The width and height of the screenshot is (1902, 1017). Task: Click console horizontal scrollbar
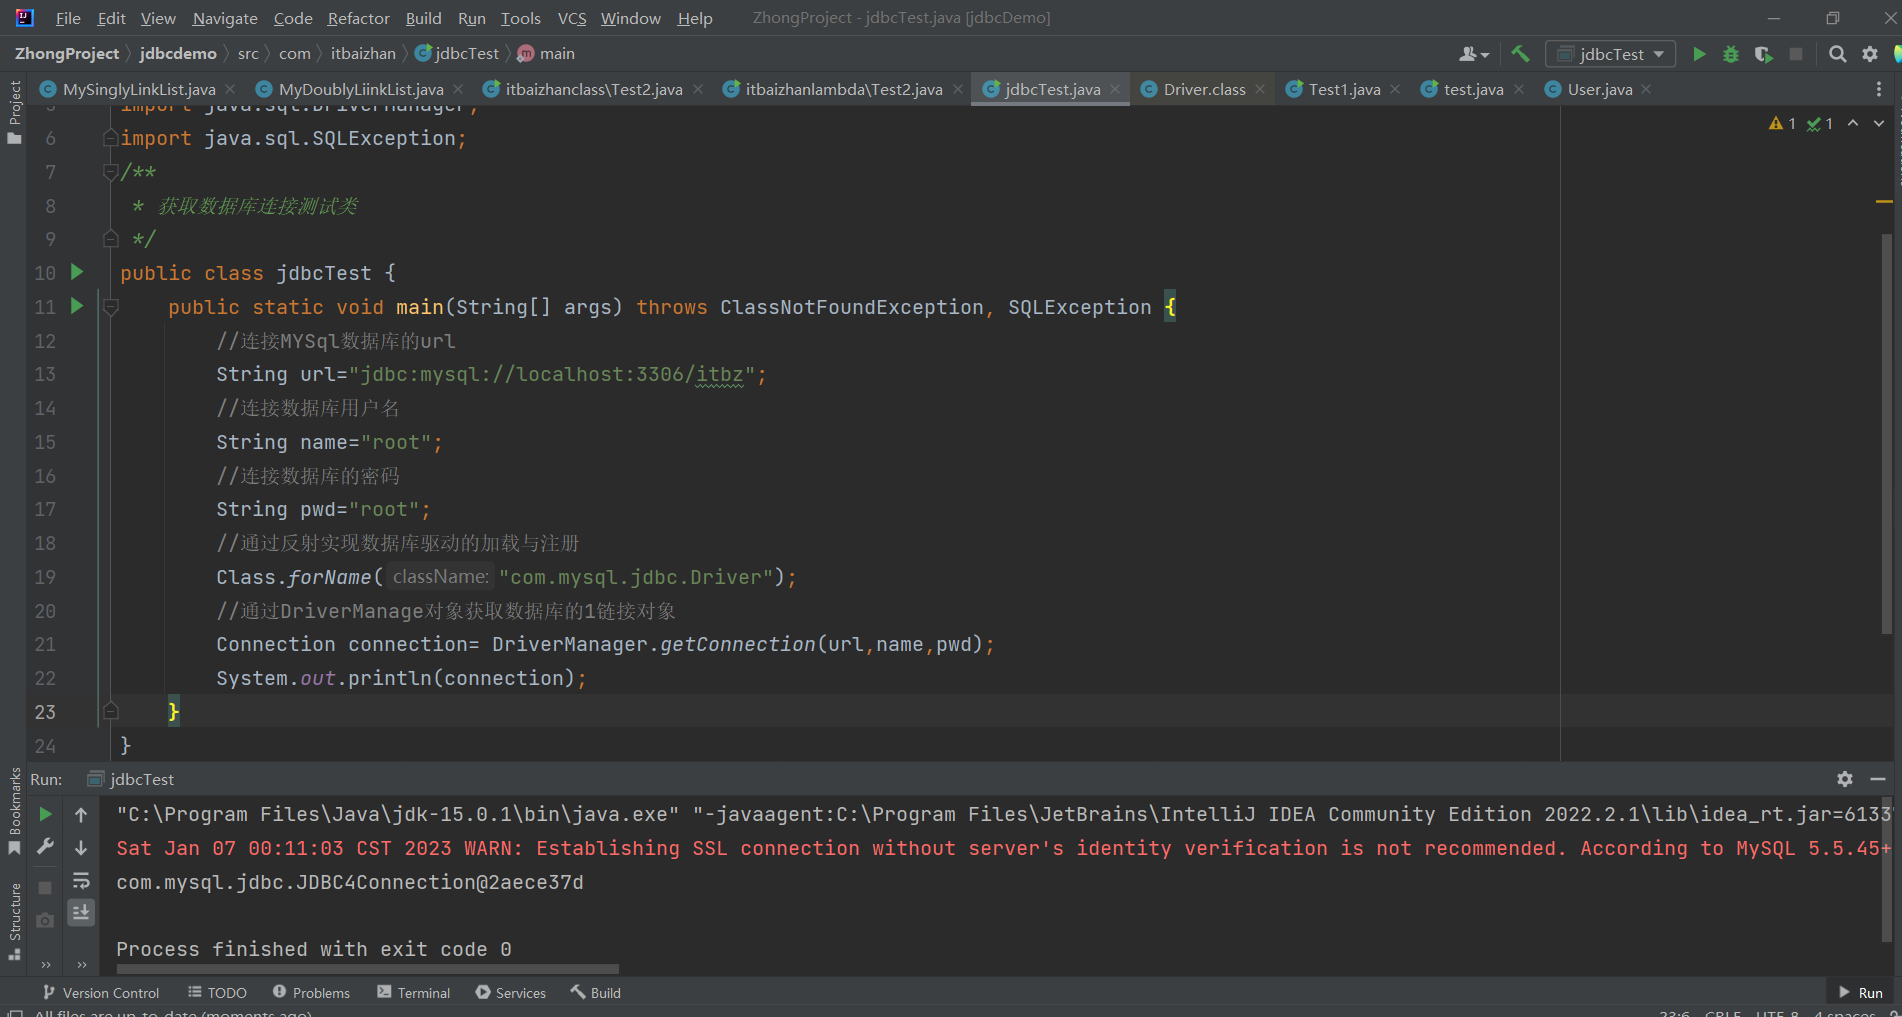pos(367,969)
